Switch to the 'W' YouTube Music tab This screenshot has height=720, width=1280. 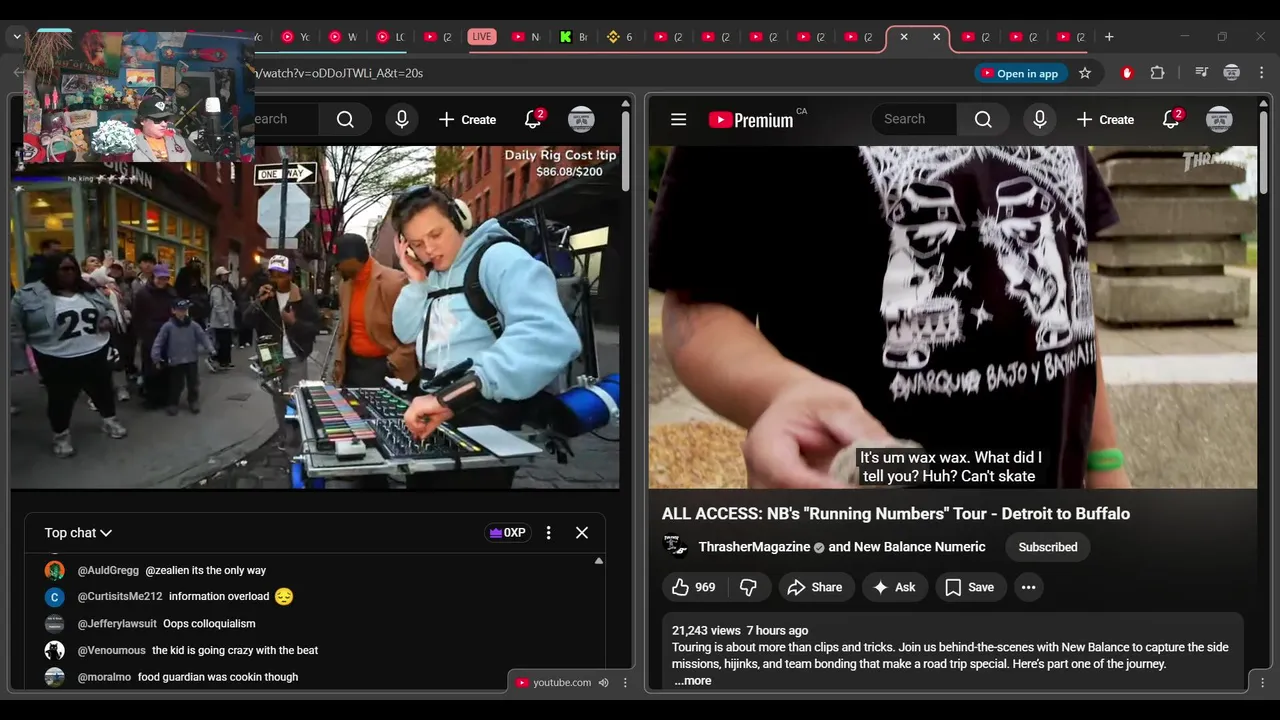click(x=343, y=37)
